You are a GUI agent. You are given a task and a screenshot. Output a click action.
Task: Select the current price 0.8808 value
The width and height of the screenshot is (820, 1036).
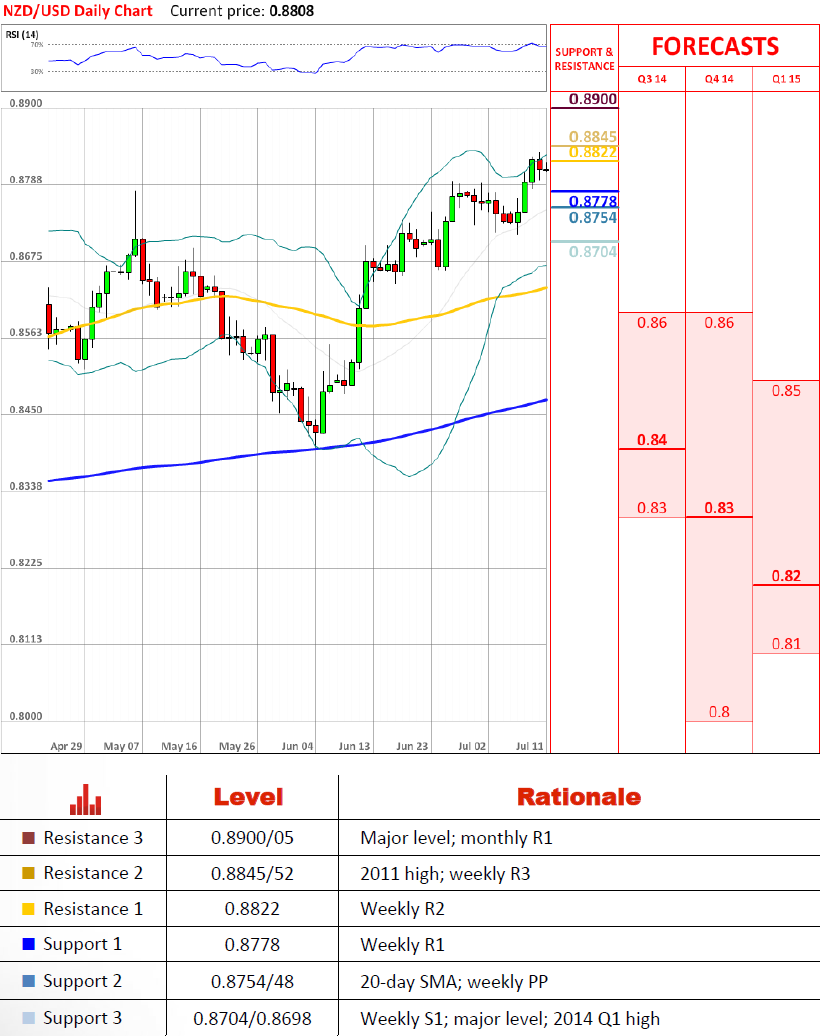click(x=291, y=11)
